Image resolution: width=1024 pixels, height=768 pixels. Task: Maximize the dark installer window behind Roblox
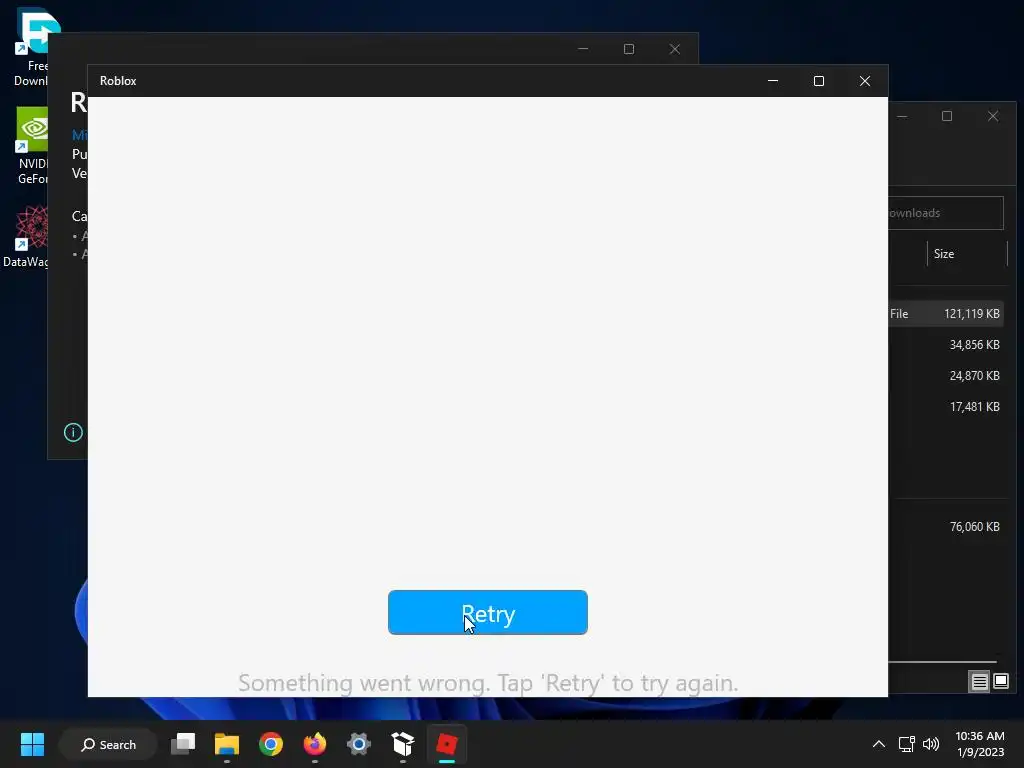point(629,49)
